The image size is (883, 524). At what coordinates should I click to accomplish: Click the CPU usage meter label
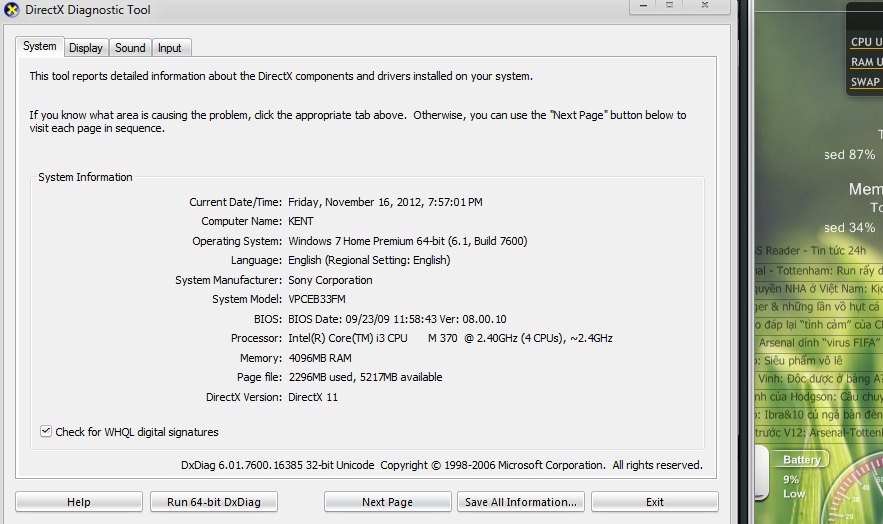click(x=865, y=42)
